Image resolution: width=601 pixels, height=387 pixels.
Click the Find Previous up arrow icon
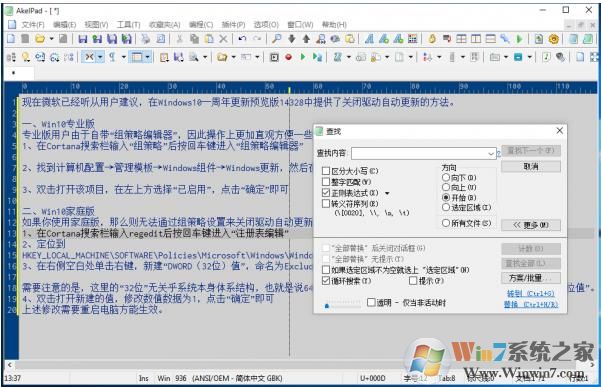coord(306,39)
